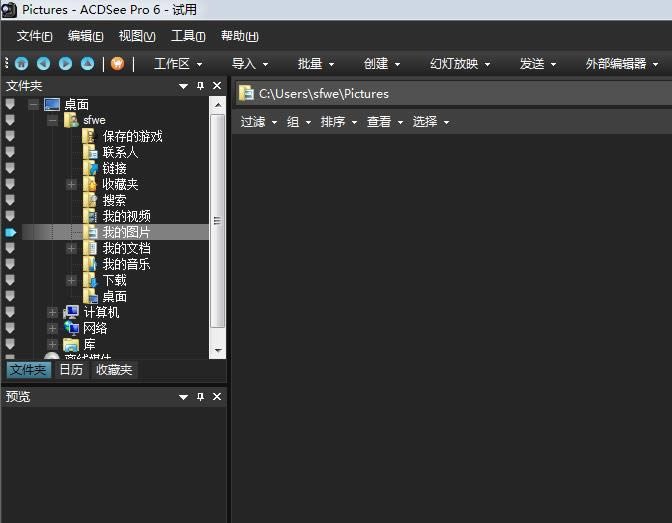The width and height of the screenshot is (672, 523).
Task: Open the 工具 menu
Action: point(188,36)
